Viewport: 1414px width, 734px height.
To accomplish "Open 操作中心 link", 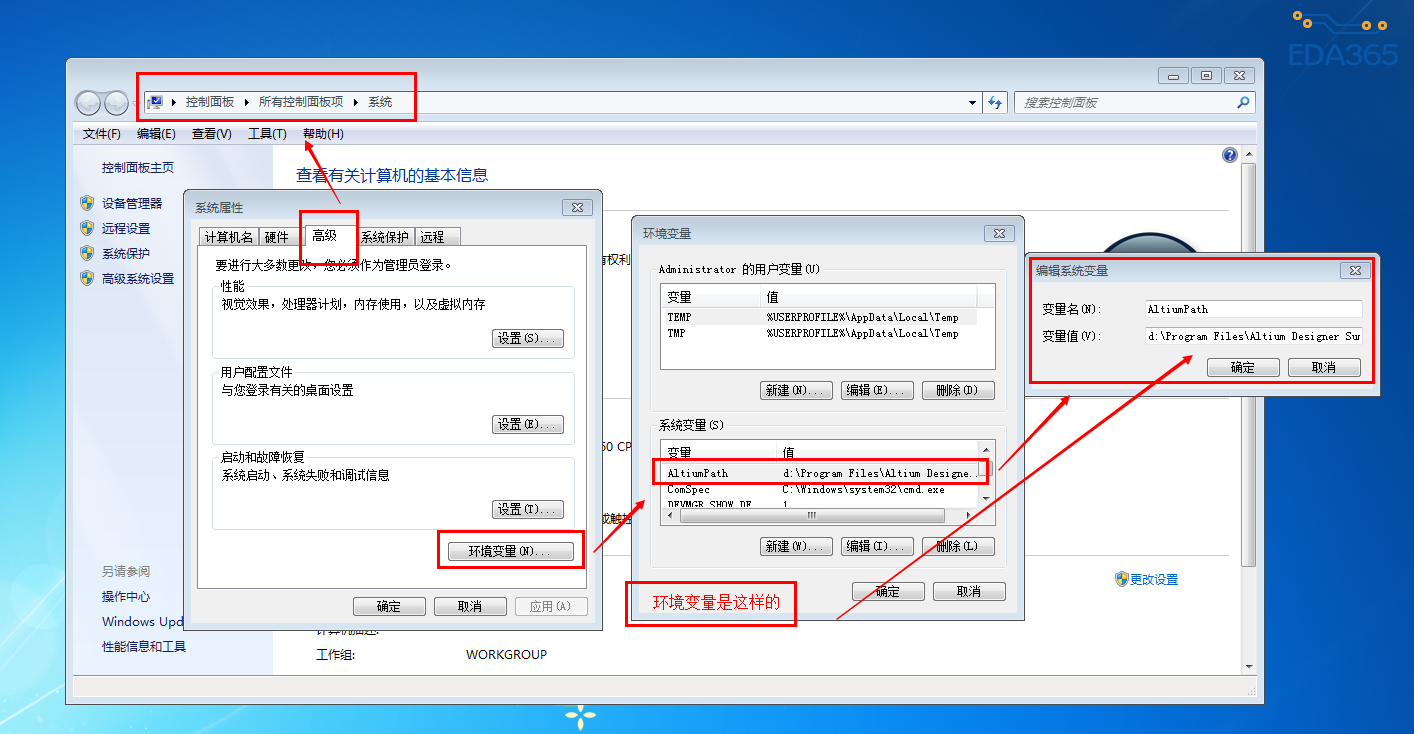I will click(x=126, y=596).
